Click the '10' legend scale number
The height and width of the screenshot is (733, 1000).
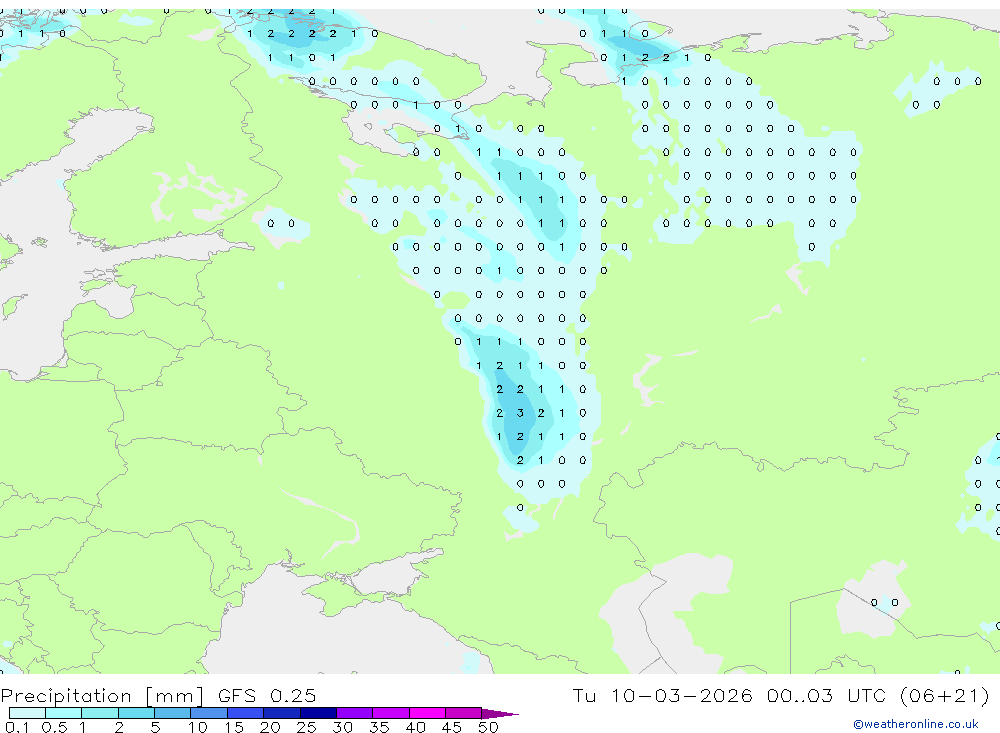[x=198, y=727]
